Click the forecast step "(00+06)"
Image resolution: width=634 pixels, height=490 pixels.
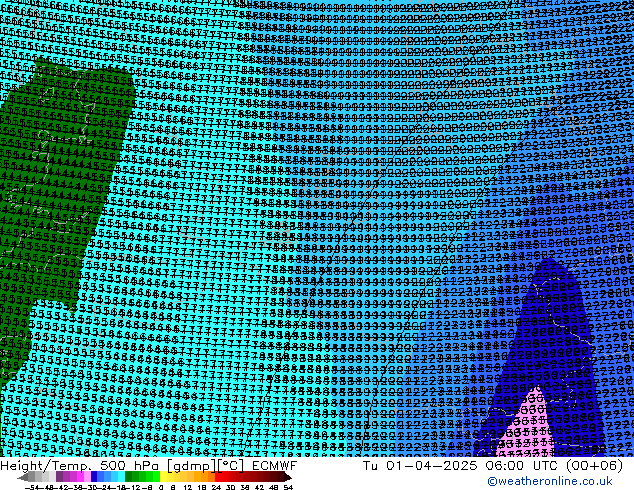coord(594,466)
